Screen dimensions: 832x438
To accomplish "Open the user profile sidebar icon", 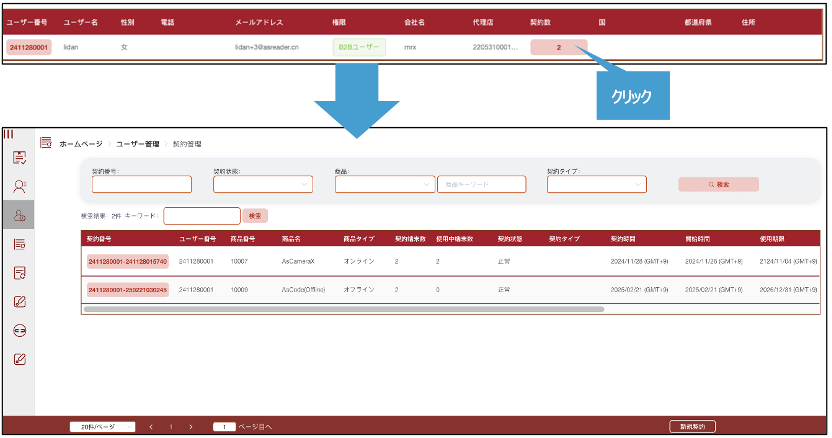I will [18, 186].
